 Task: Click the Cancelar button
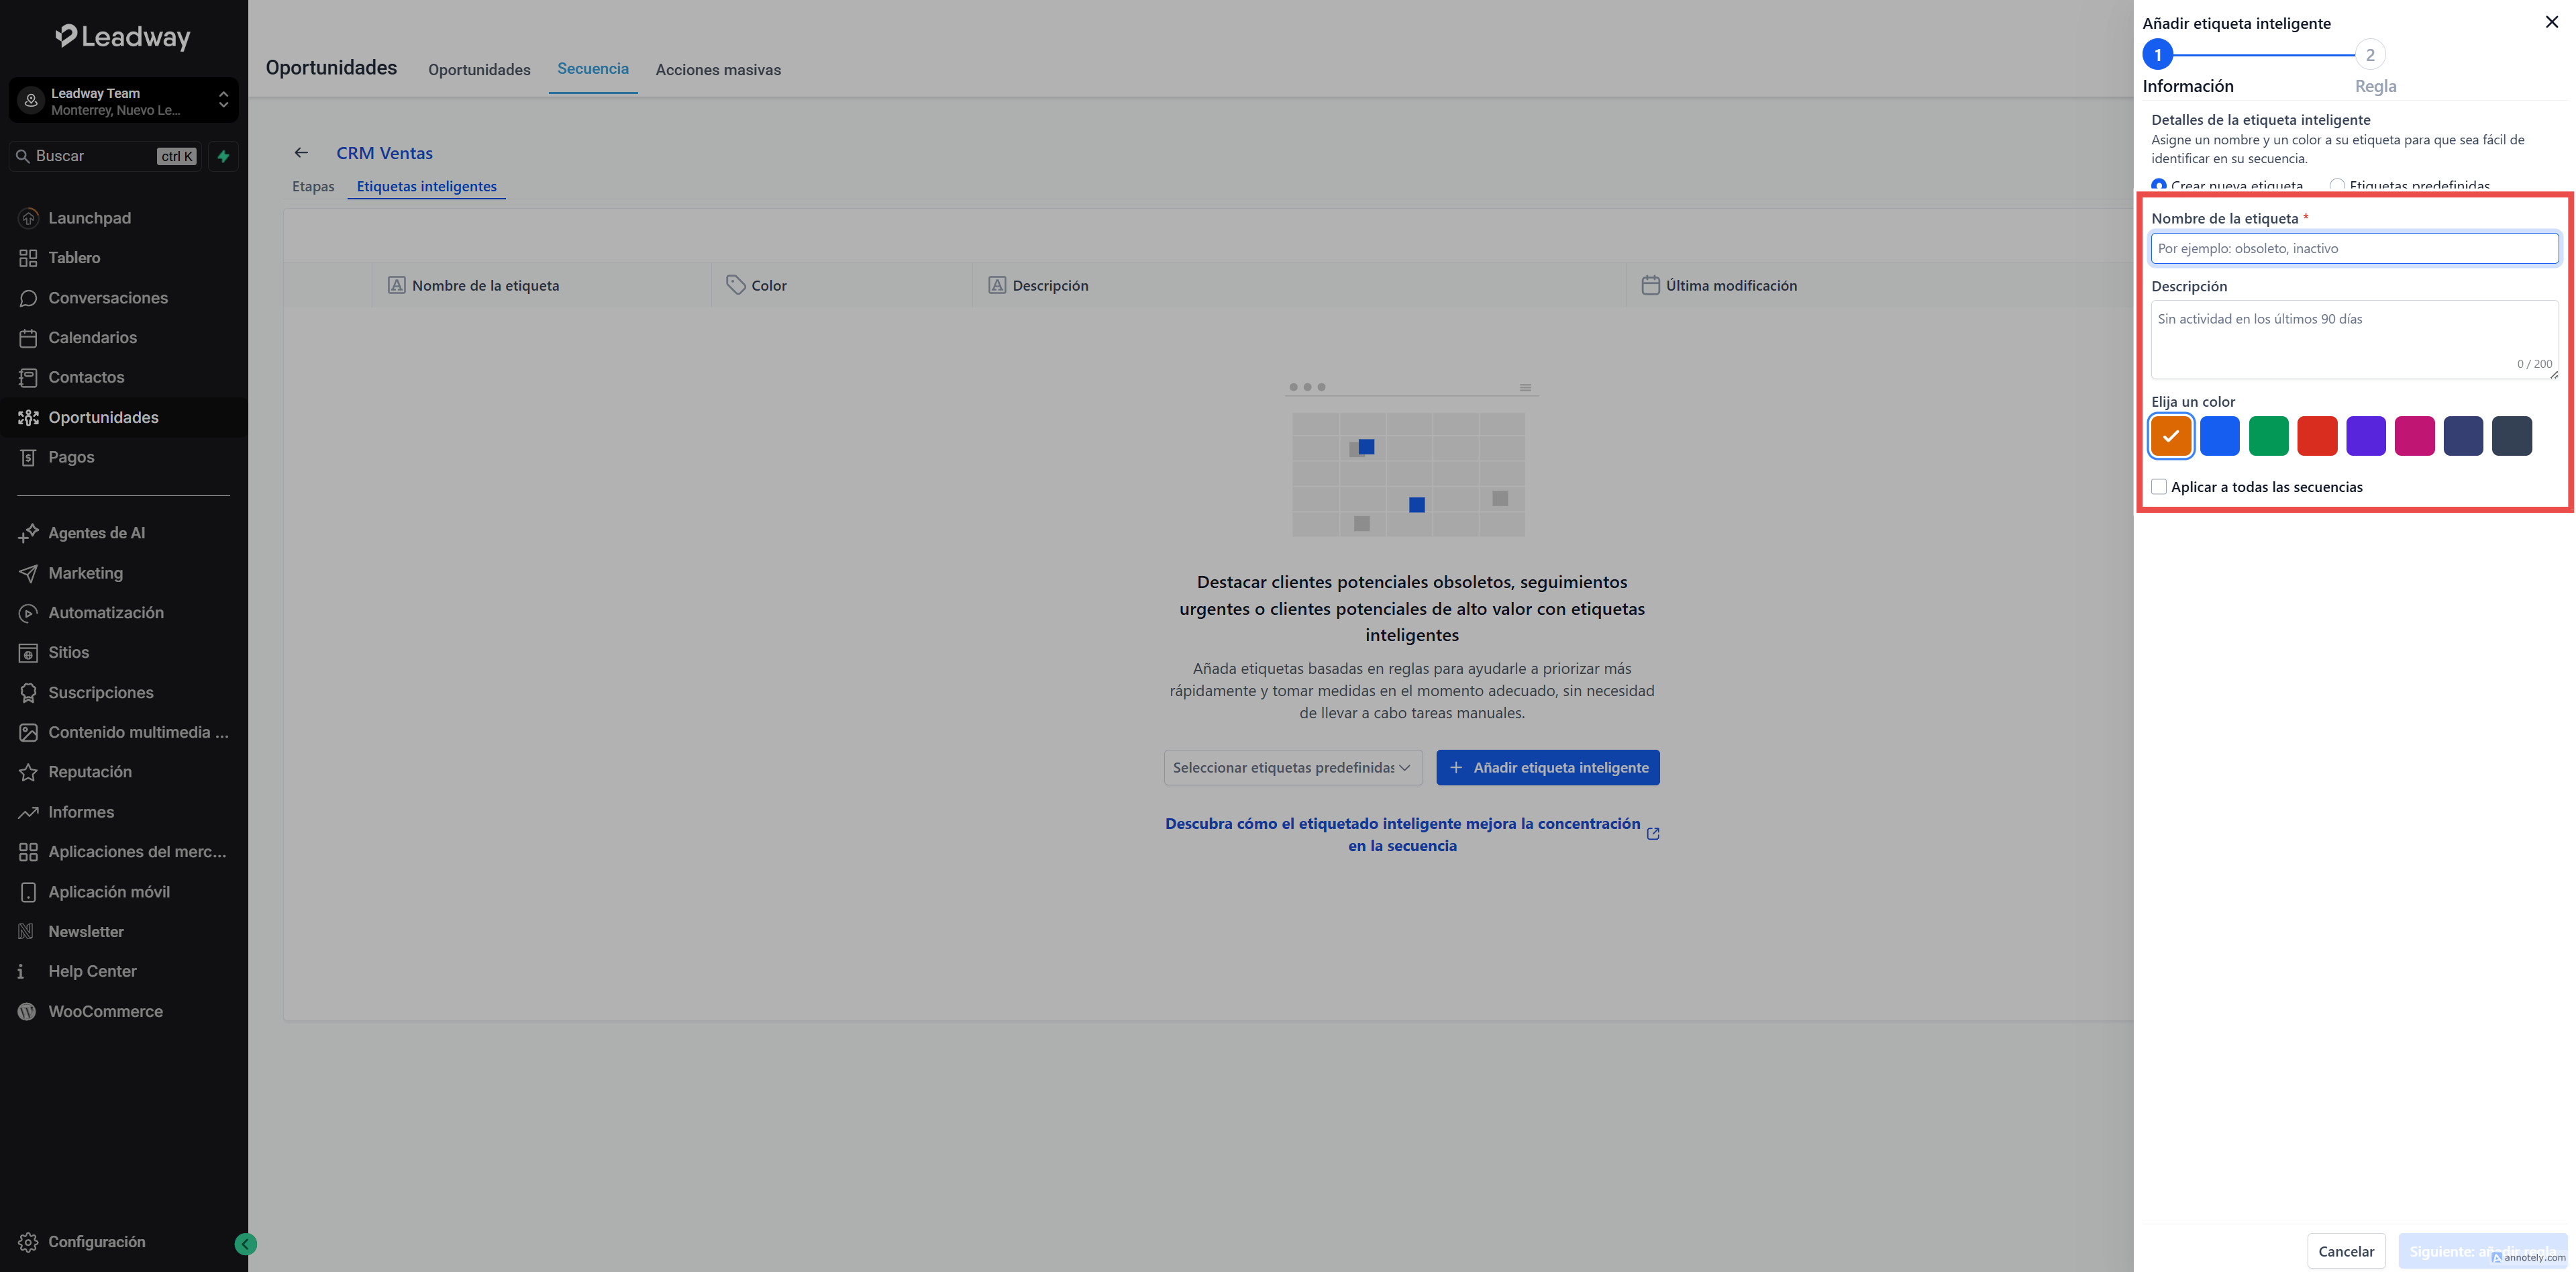click(x=2345, y=1251)
